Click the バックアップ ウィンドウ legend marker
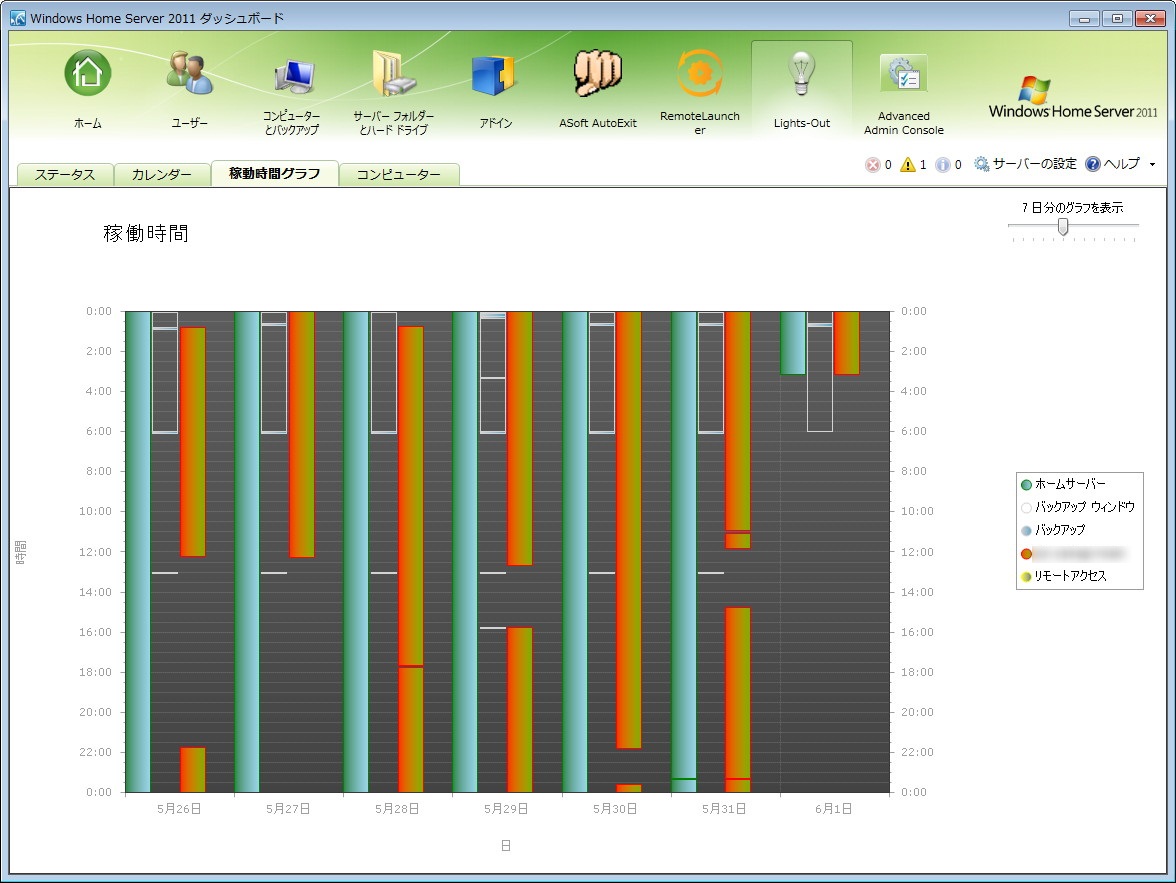 1026,508
